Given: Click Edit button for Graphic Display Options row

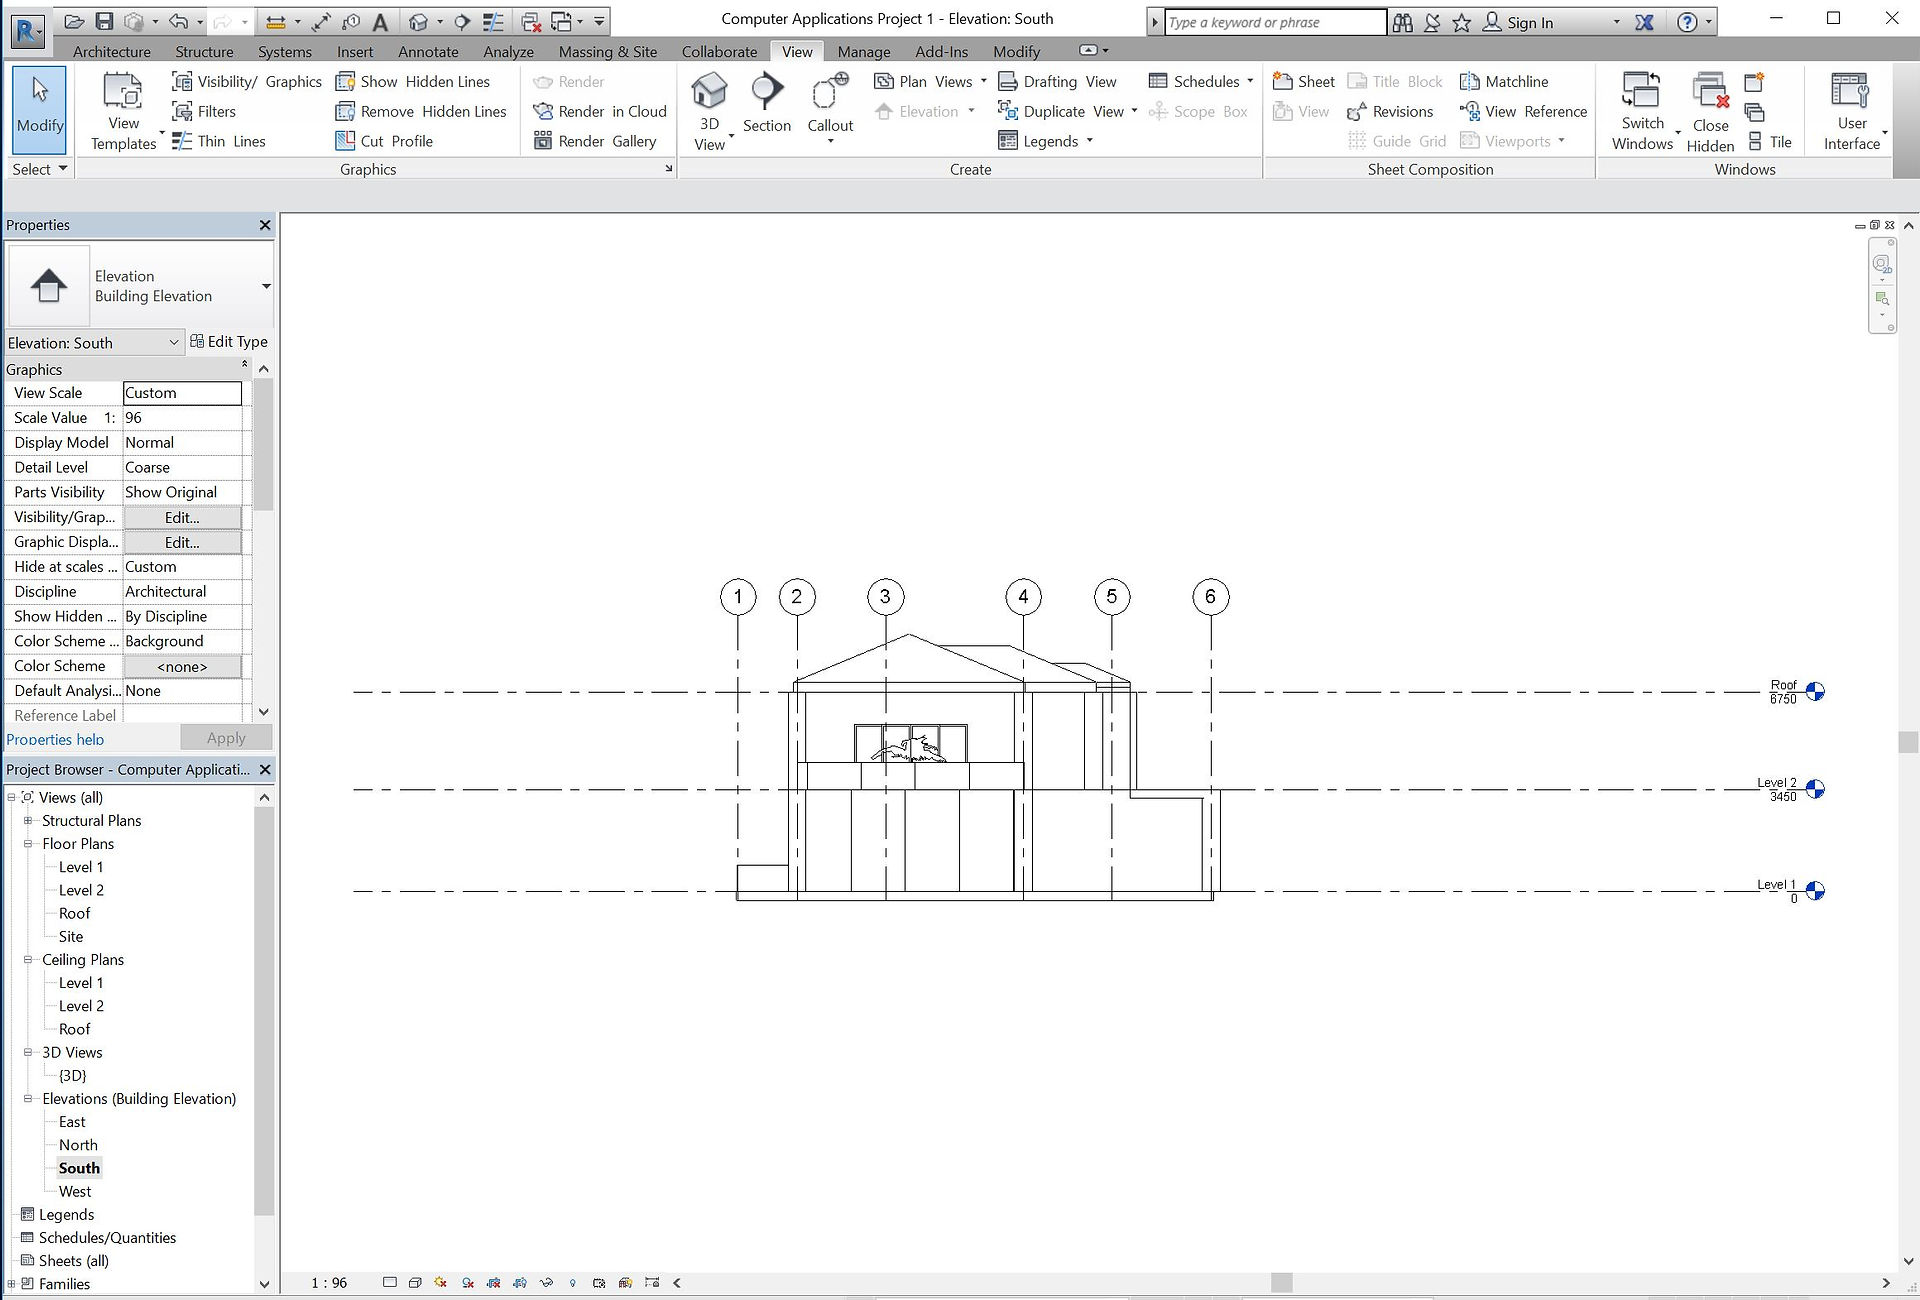Looking at the screenshot, I should (x=182, y=543).
